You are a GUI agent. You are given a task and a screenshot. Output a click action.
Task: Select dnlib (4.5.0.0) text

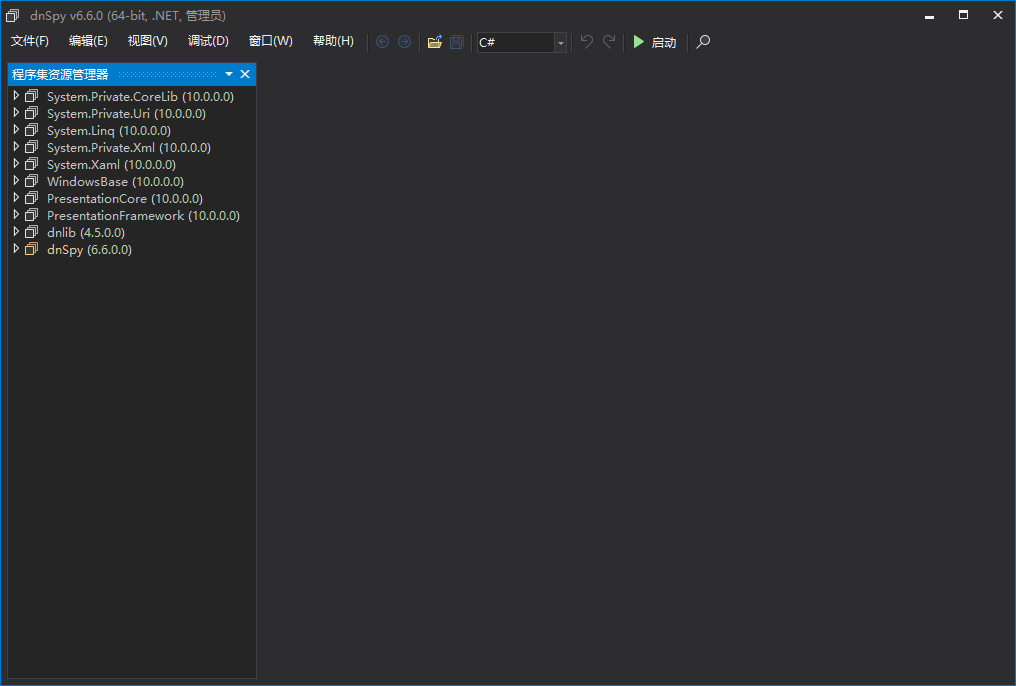pos(86,233)
